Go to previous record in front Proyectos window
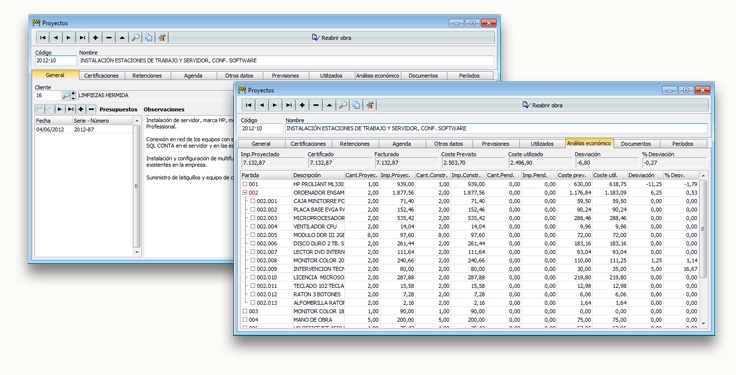The width and height of the screenshot is (736, 375). pyautogui.click(x=262, y=106)
